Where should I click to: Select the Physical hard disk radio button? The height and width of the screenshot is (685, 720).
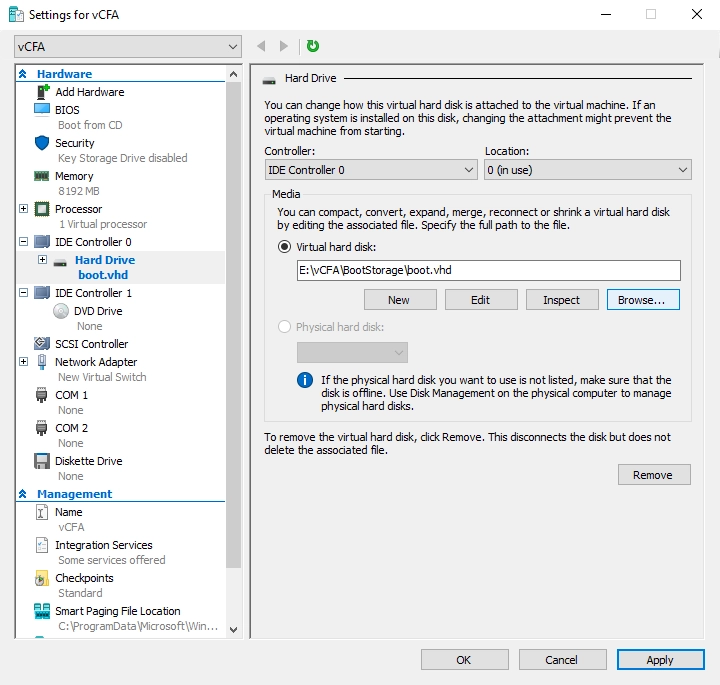pyautogui.click(x=285, y=327)
